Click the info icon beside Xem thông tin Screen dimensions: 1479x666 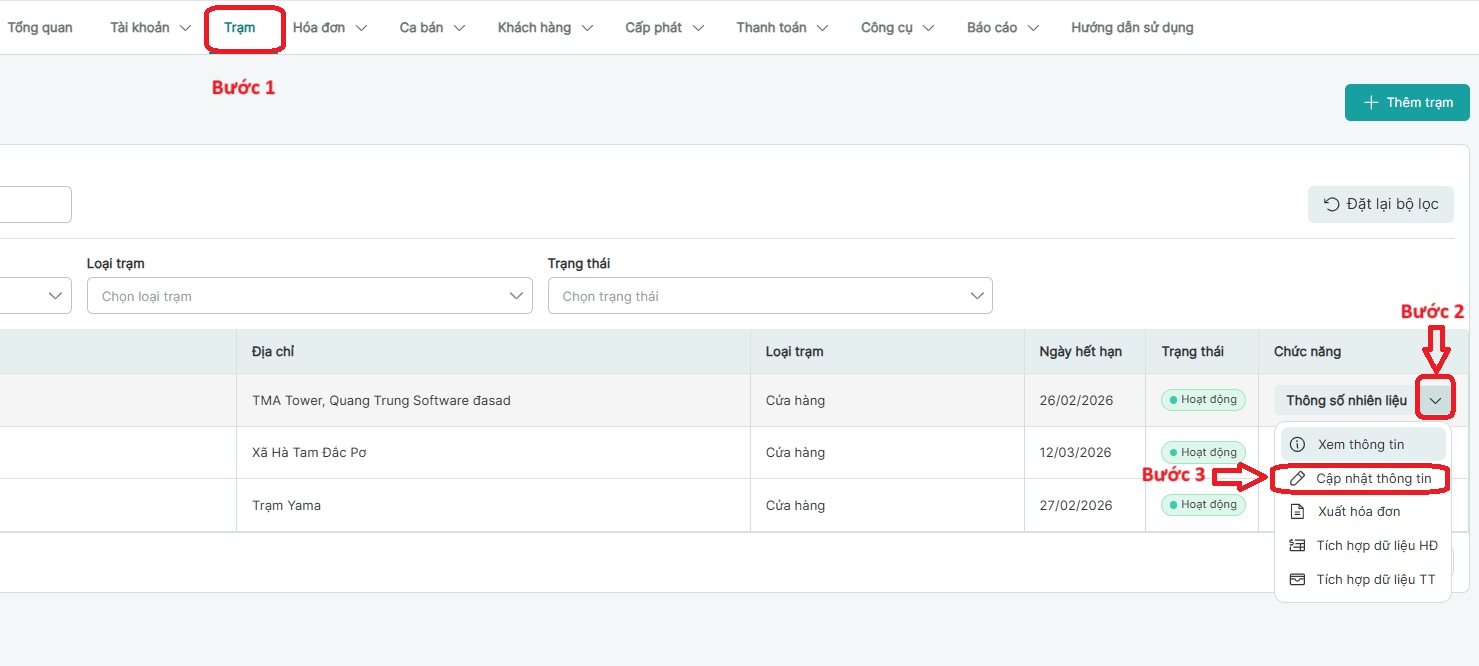[1297, 445]
